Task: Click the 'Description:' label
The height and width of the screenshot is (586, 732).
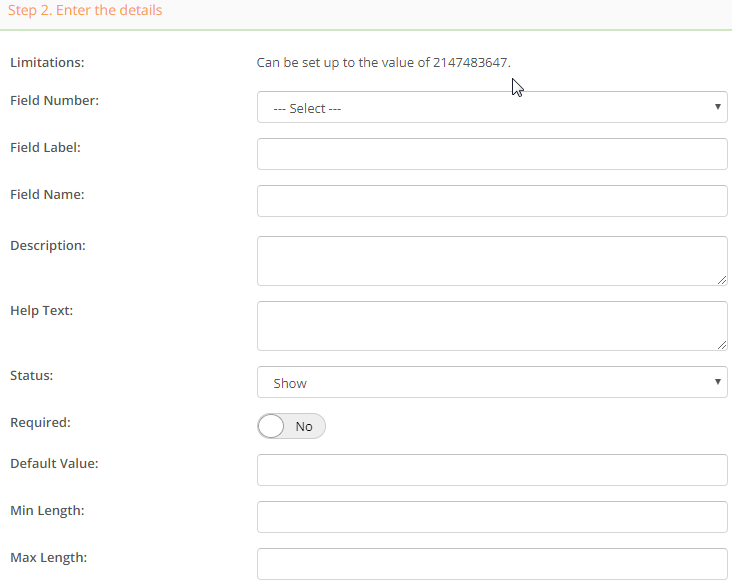Action: click(47, 245)
